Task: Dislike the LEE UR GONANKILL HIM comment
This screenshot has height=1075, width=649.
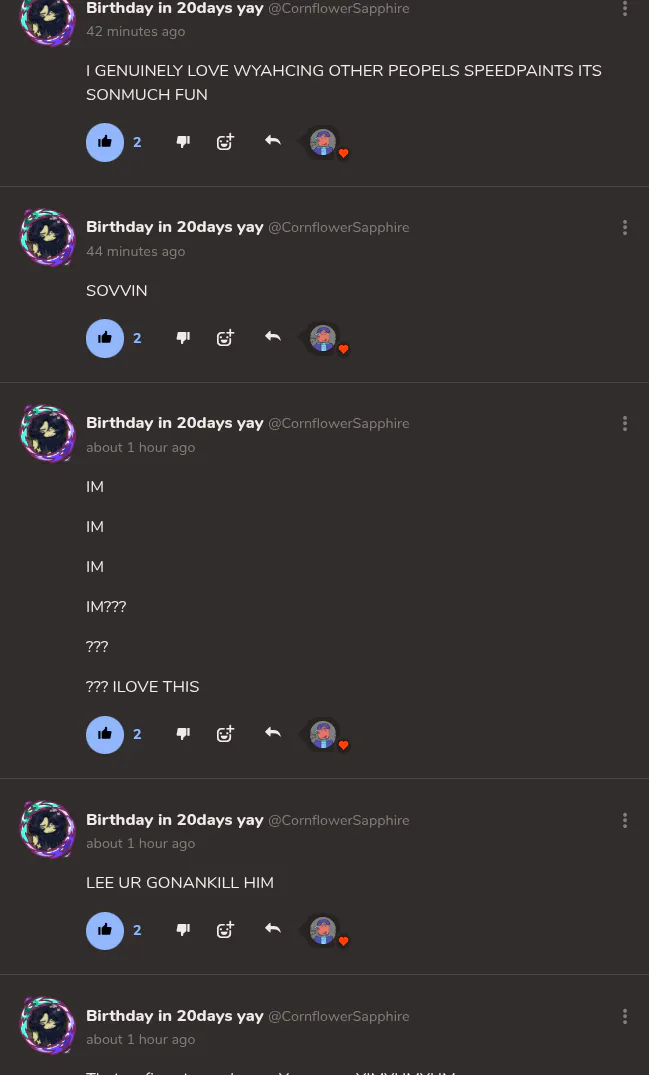Action: pyautogui.click(x=183, y=930)
